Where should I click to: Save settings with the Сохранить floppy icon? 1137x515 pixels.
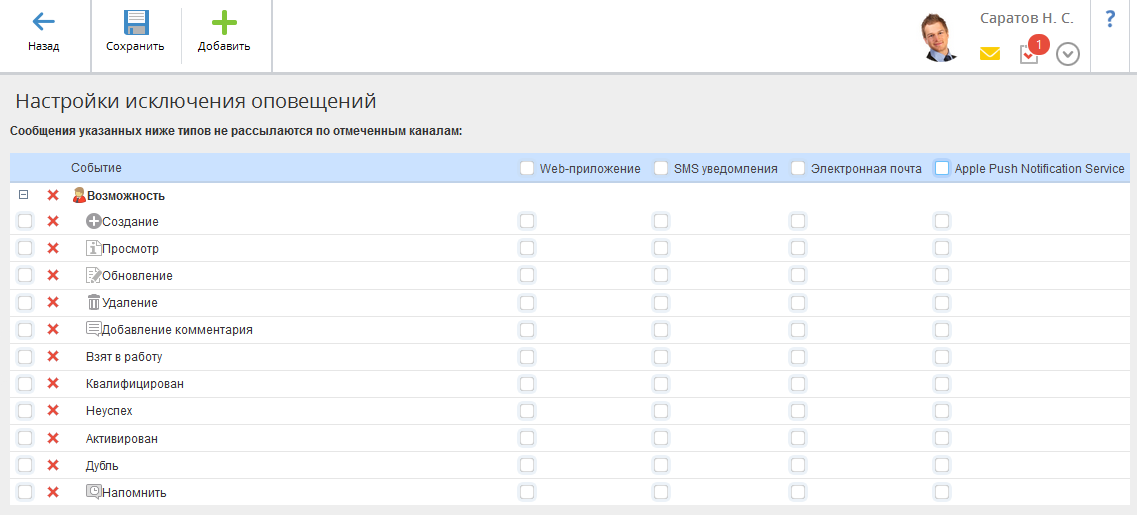(136, 22)
